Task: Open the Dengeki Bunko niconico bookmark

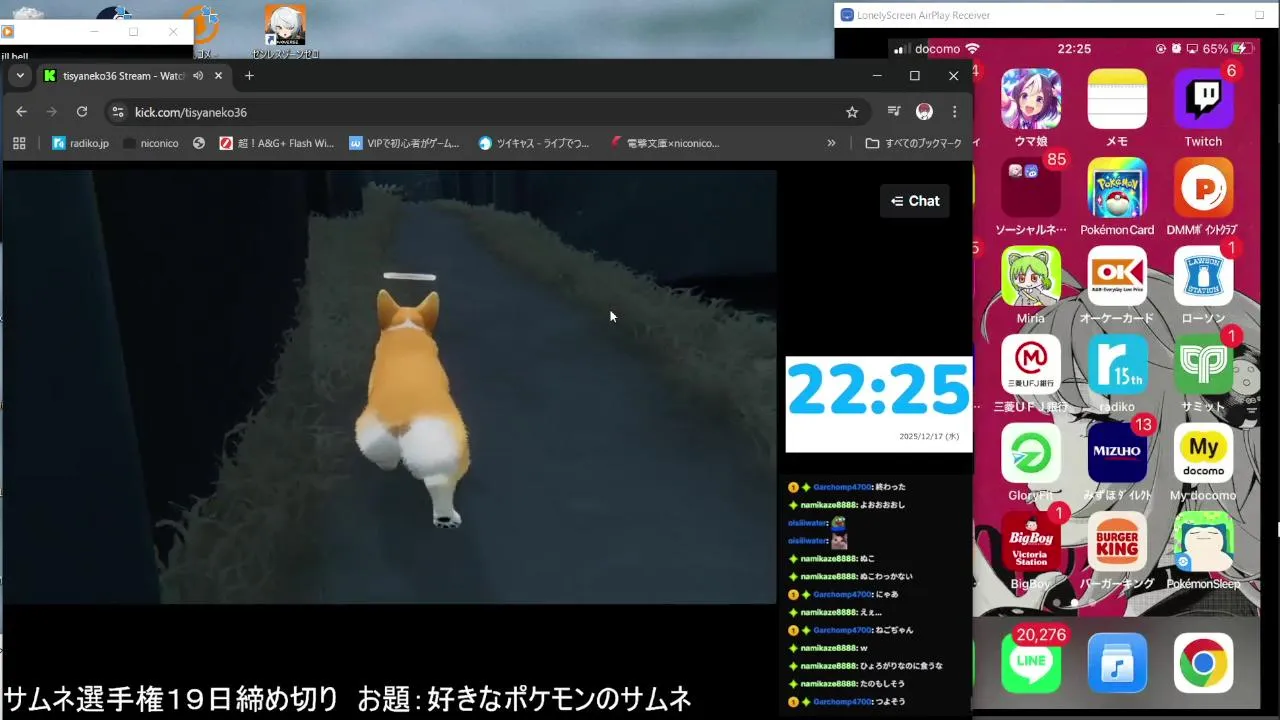Action: [x=664, y=143]
